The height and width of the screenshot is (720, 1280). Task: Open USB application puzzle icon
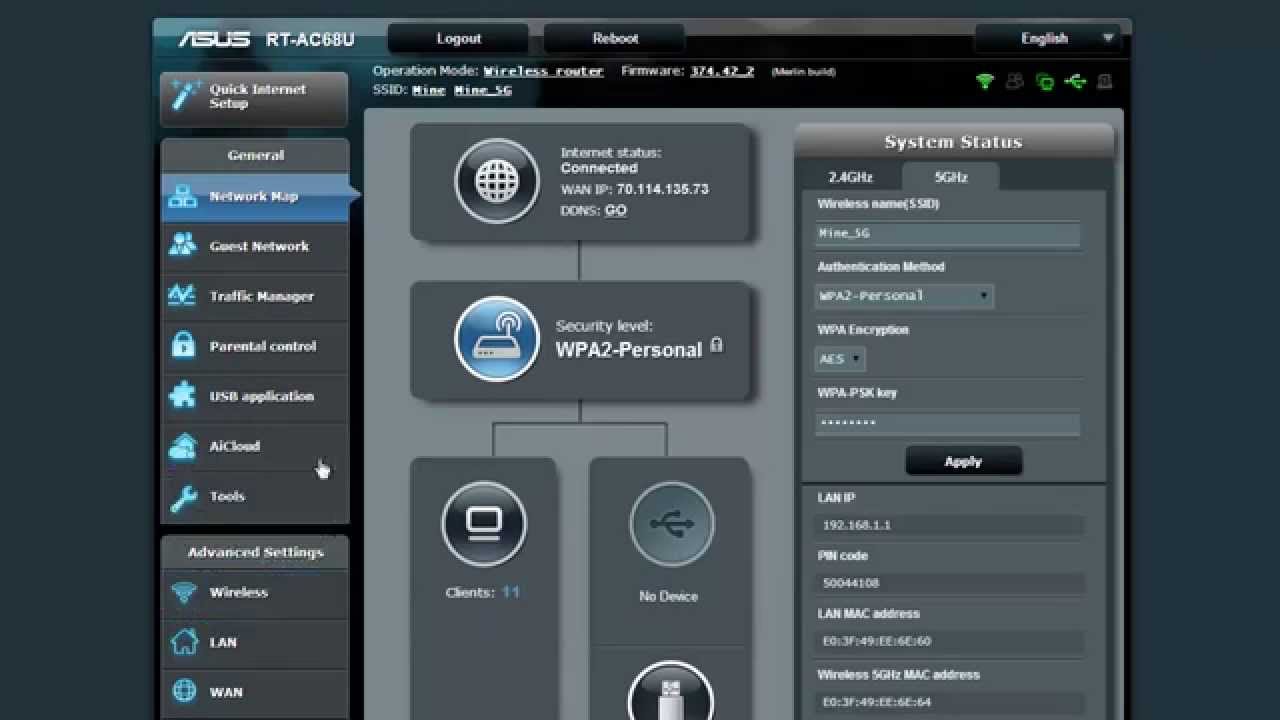click(183, 395)
